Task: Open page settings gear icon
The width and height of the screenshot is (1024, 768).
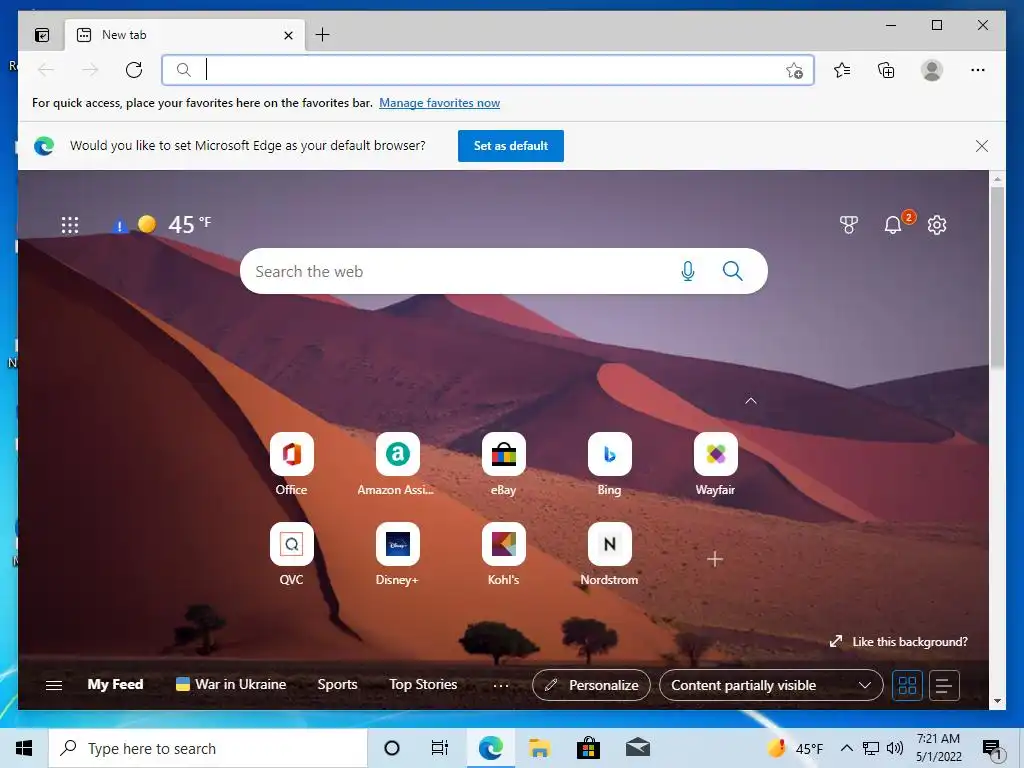Action: (x=937, y=225)
